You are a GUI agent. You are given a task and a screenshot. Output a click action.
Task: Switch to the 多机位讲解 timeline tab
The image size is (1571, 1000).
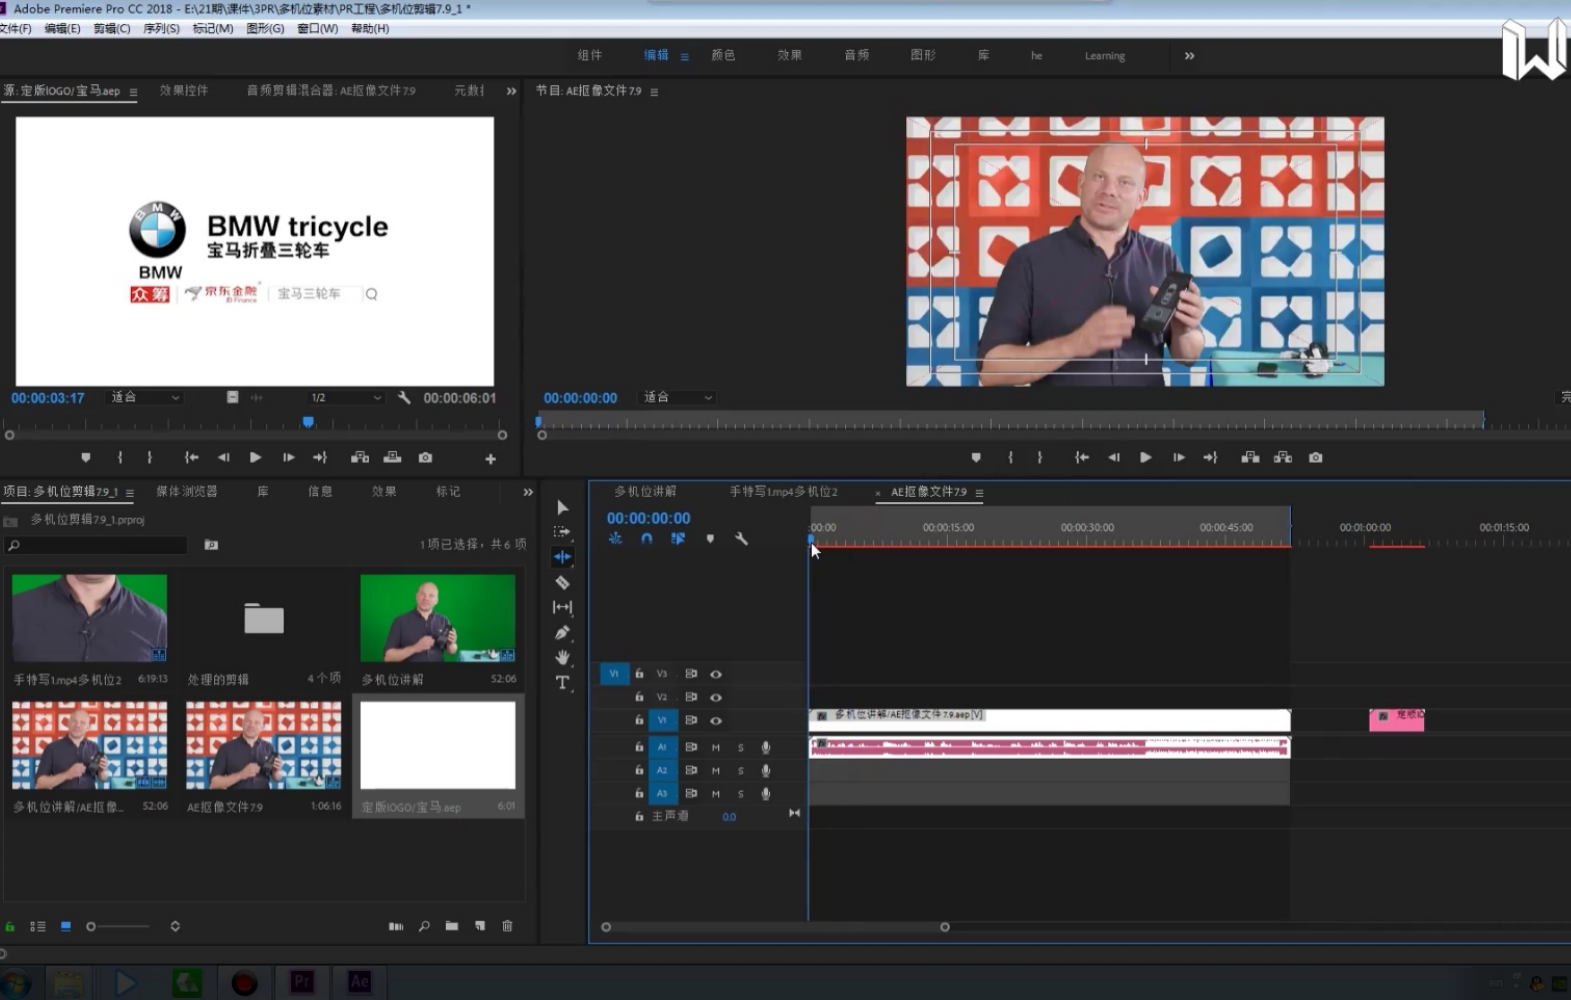645,491
